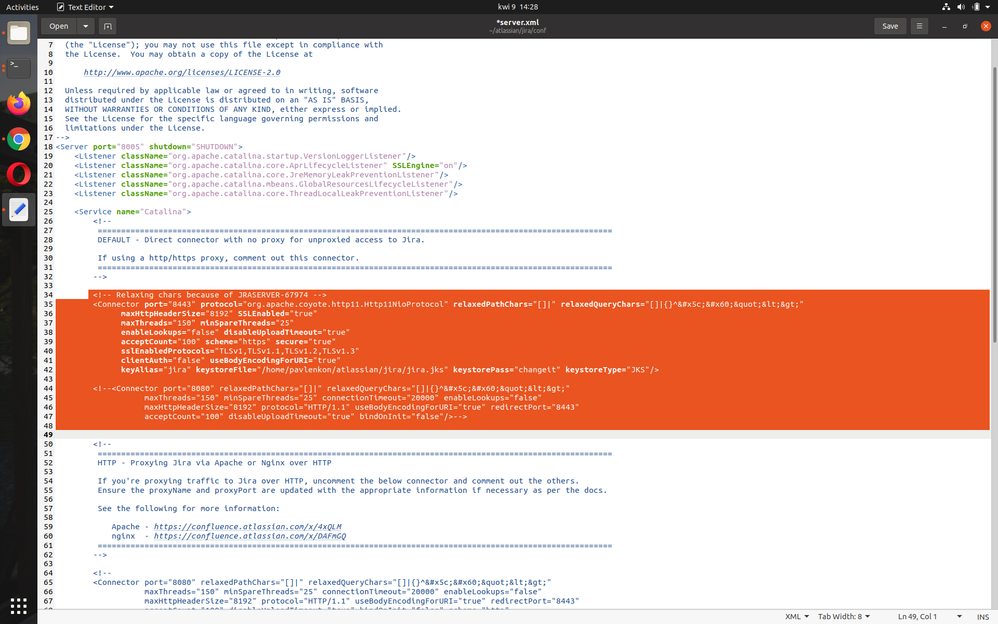Image resolution: width=998 pixels, height=624 pixels.
Task: Save the server.xml file
Action: (x=889, y=26)
